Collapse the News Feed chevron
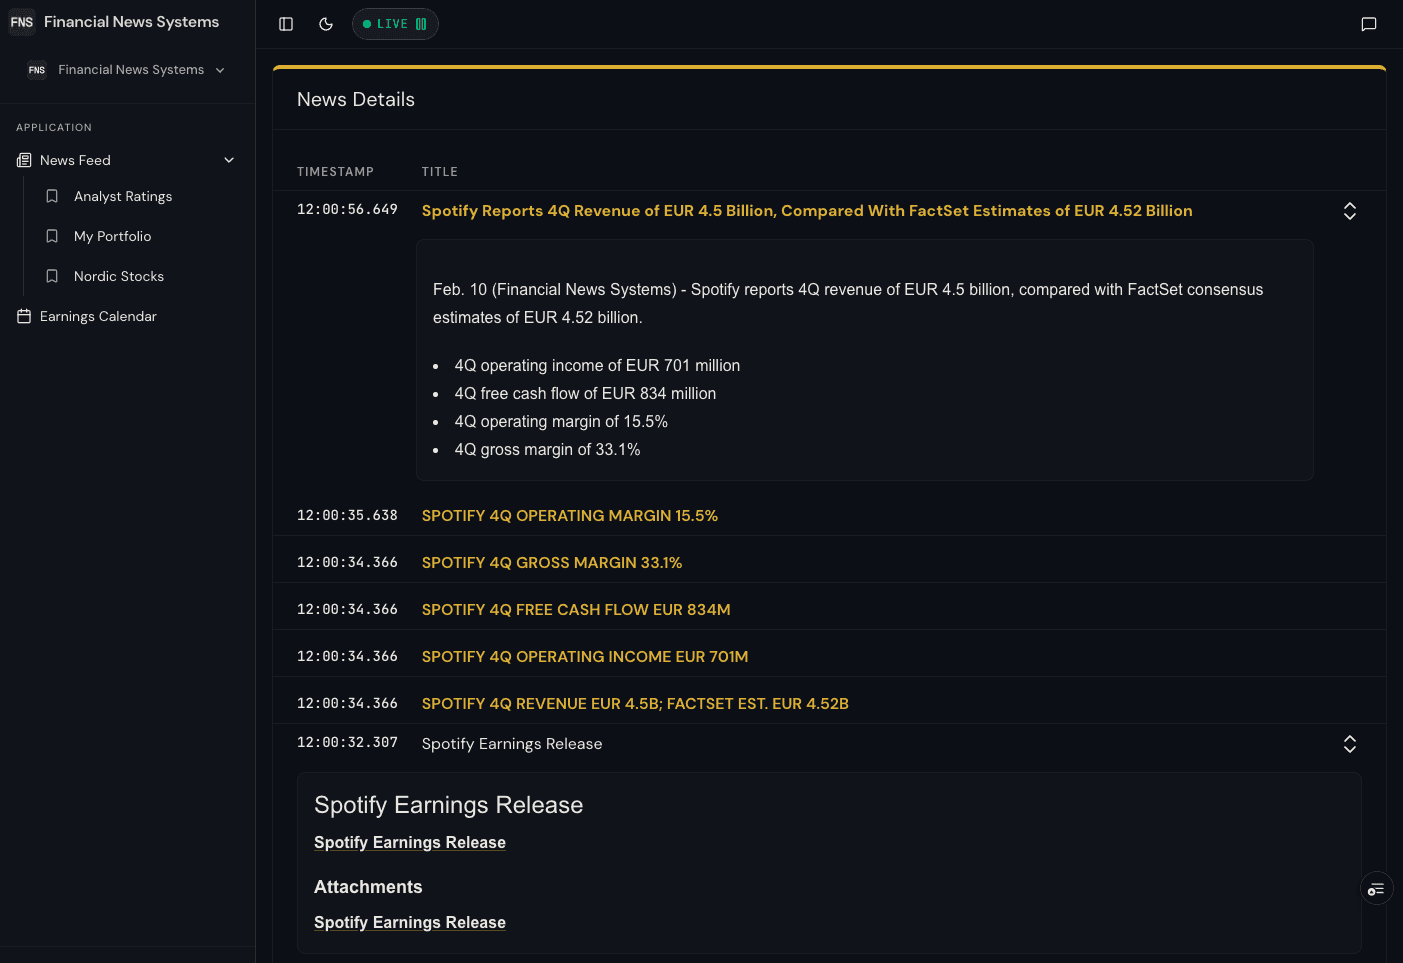1403x963 pixels. [x=229, y=160]
